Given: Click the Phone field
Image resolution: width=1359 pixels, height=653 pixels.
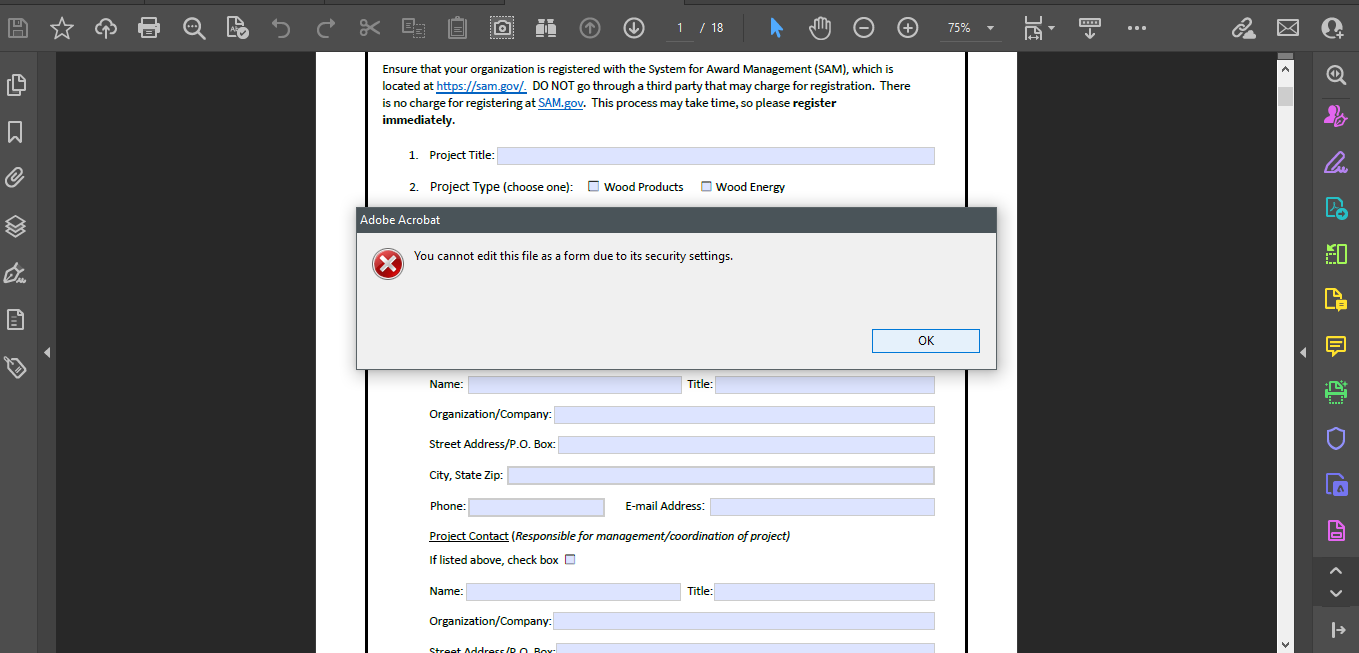Looking at the screenshot, I should tap(536, 507).
